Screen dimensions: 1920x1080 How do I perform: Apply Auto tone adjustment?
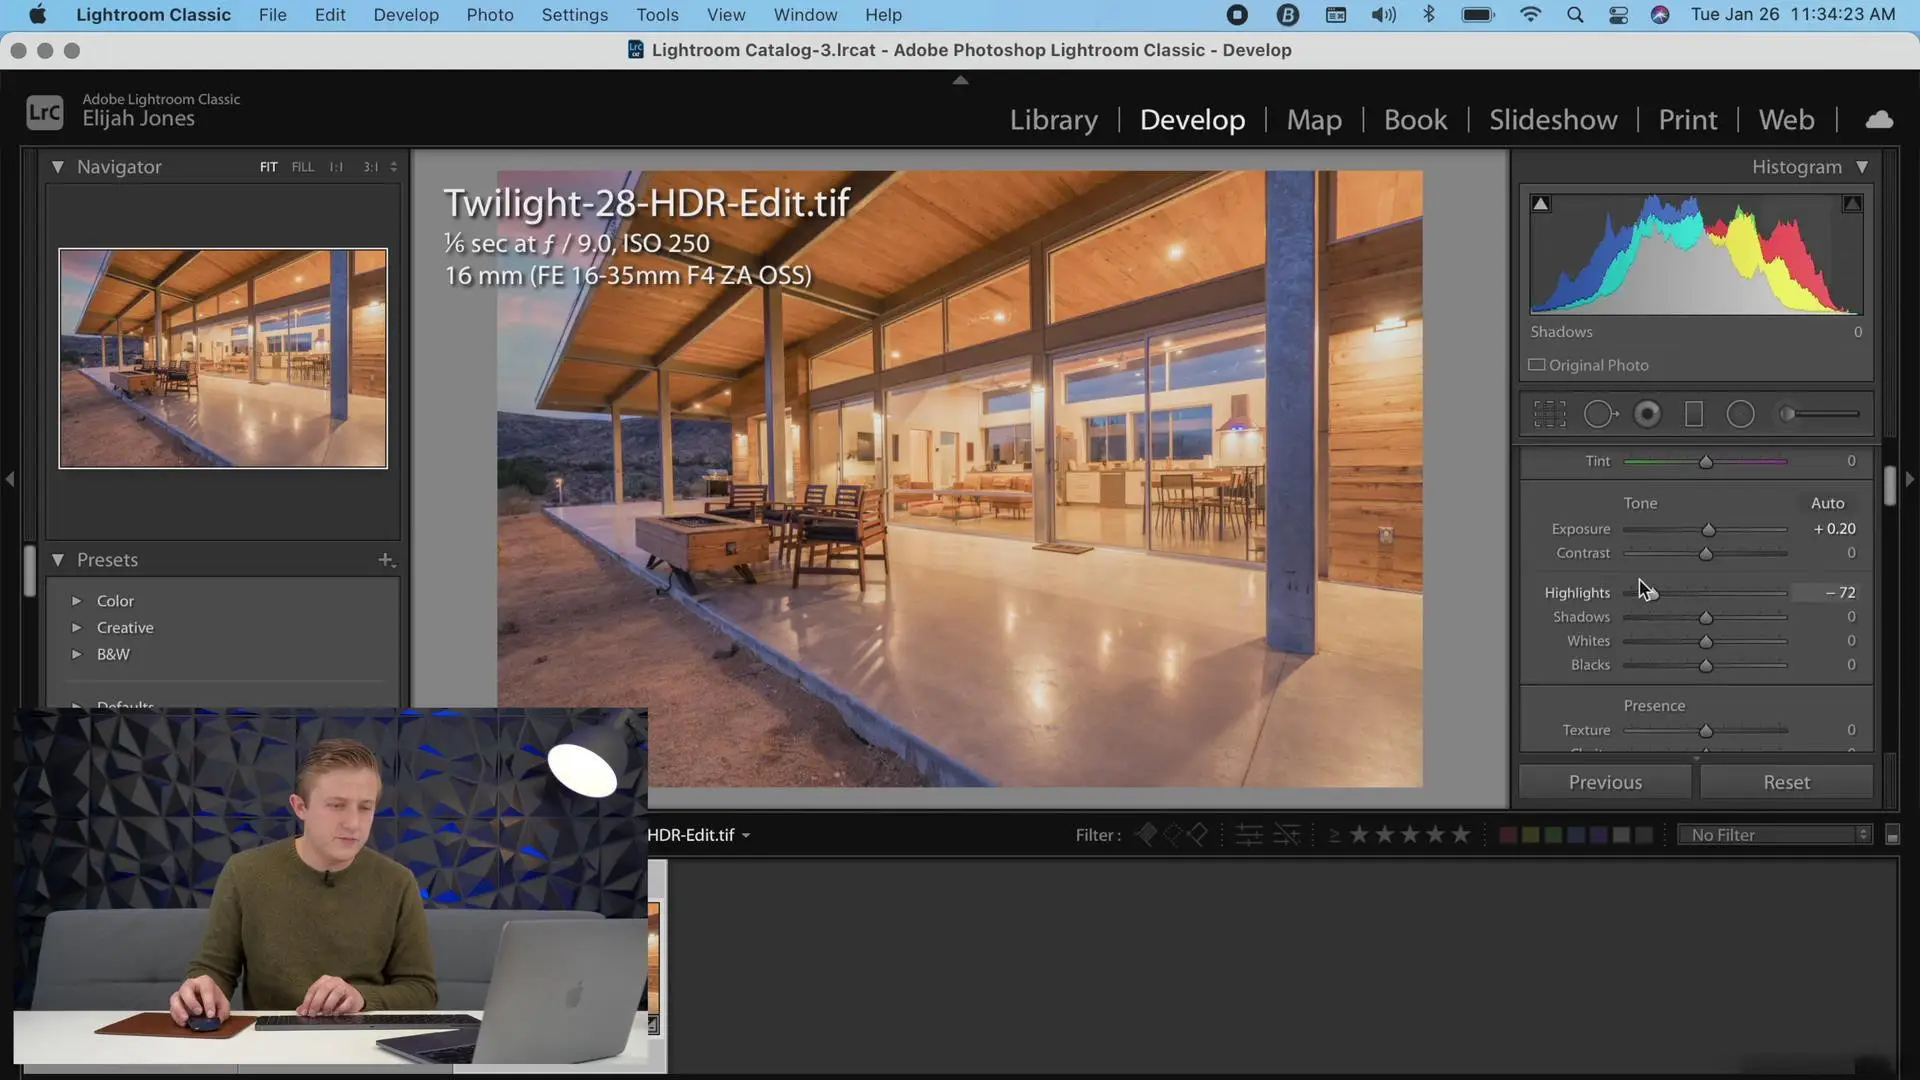(x=1827, y=503)
